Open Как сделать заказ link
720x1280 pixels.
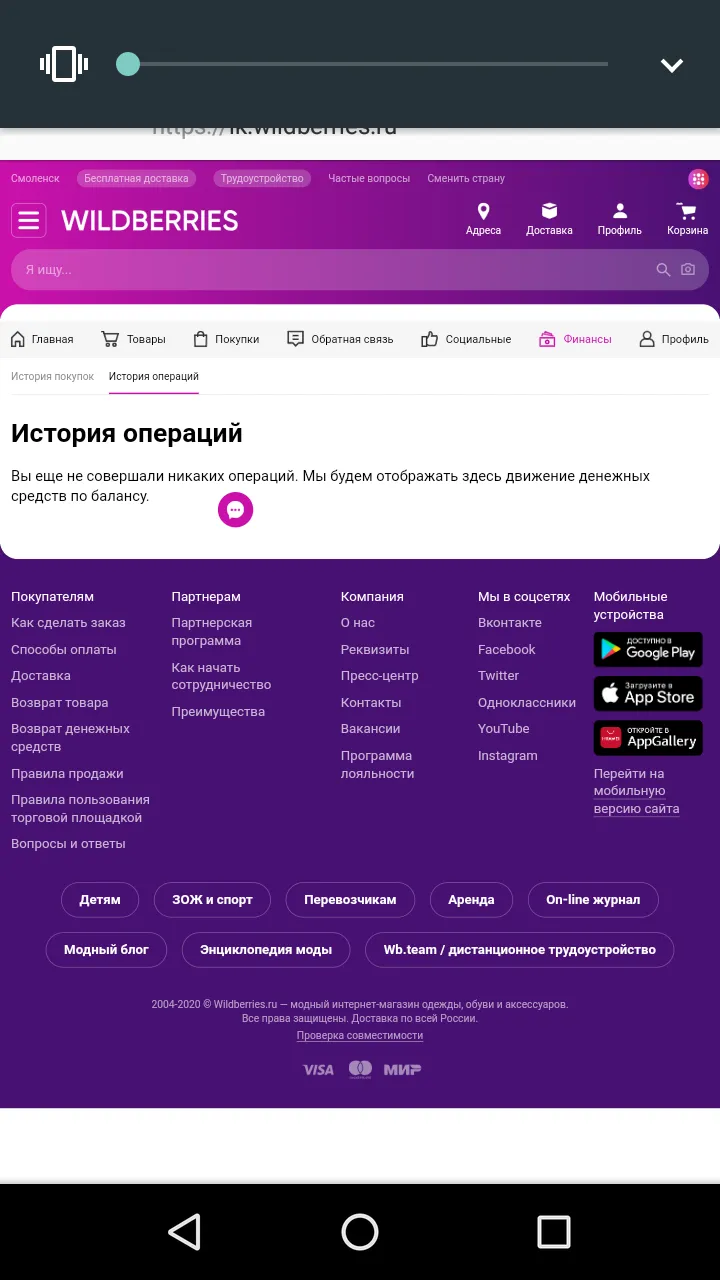point(68,623)
